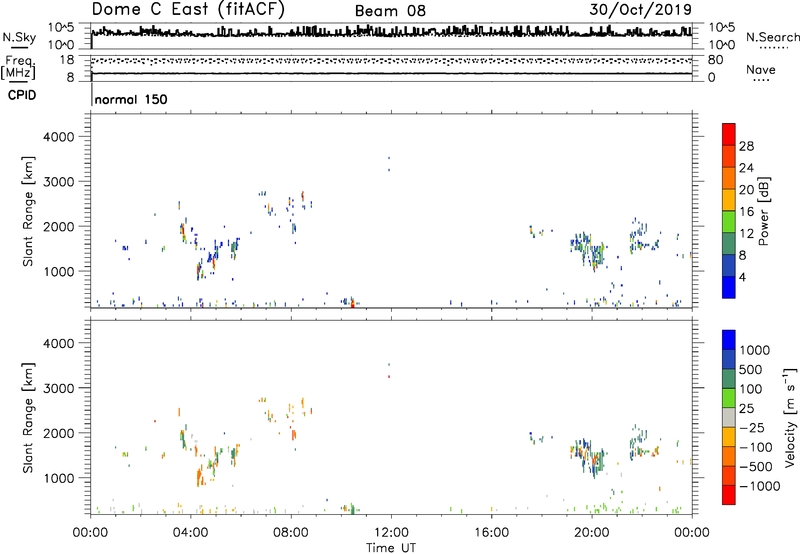
Task: Click the bright blue bottom Power colorbar segment
Action: pos(729,287)
